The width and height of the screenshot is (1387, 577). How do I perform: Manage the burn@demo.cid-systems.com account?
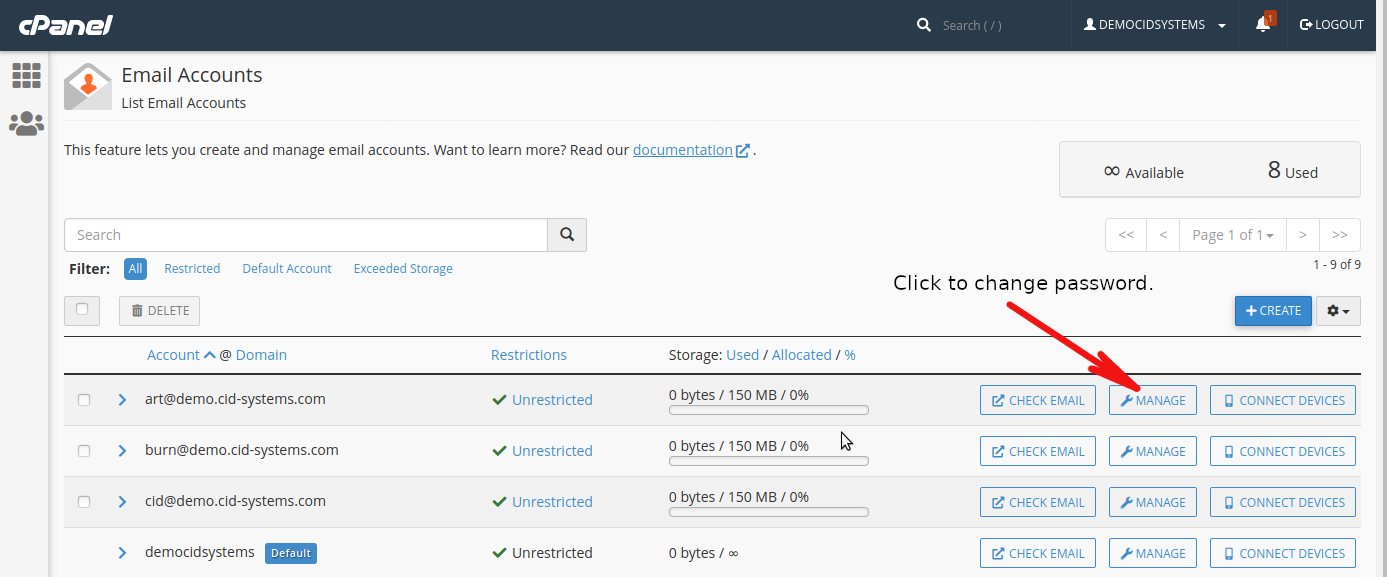pyautogui.click(x=1153, y=451)
